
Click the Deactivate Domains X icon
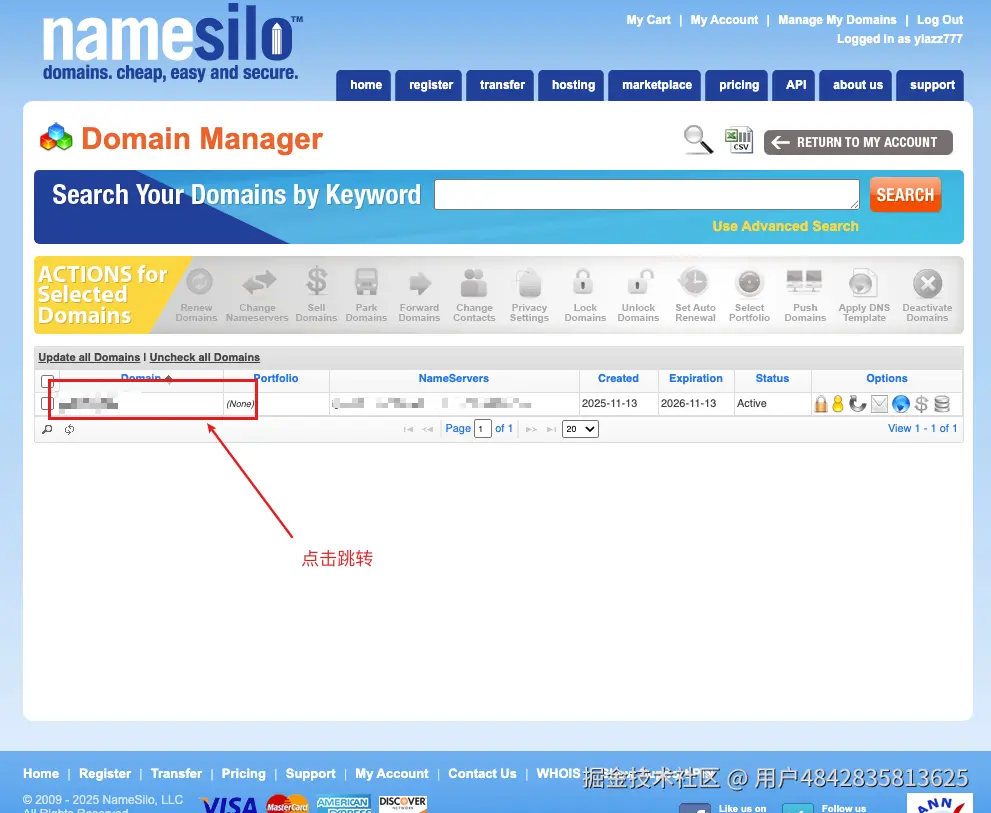(927, 283)
